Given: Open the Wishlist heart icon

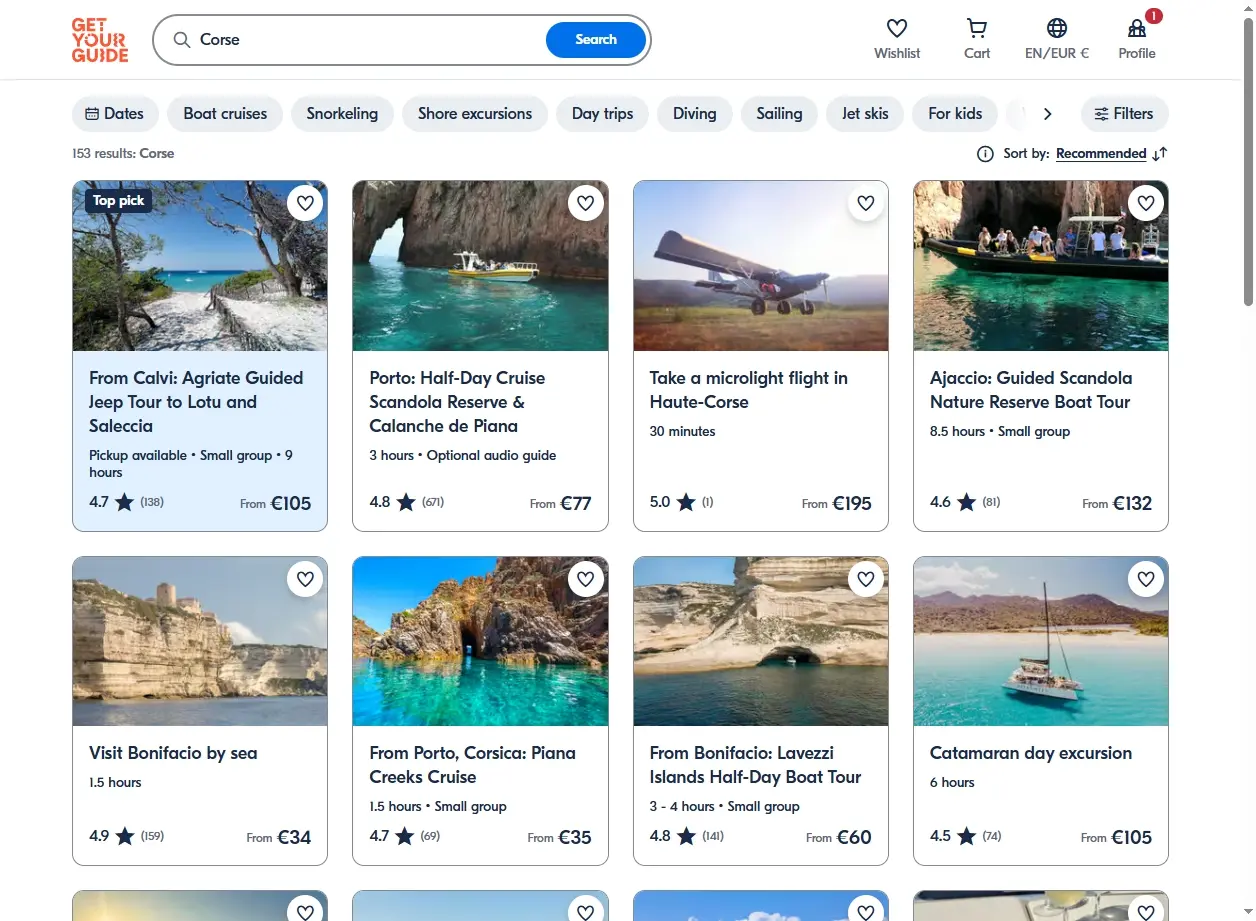Looking at the screenshot, I should pyautogui.click(x=897, y=28).
